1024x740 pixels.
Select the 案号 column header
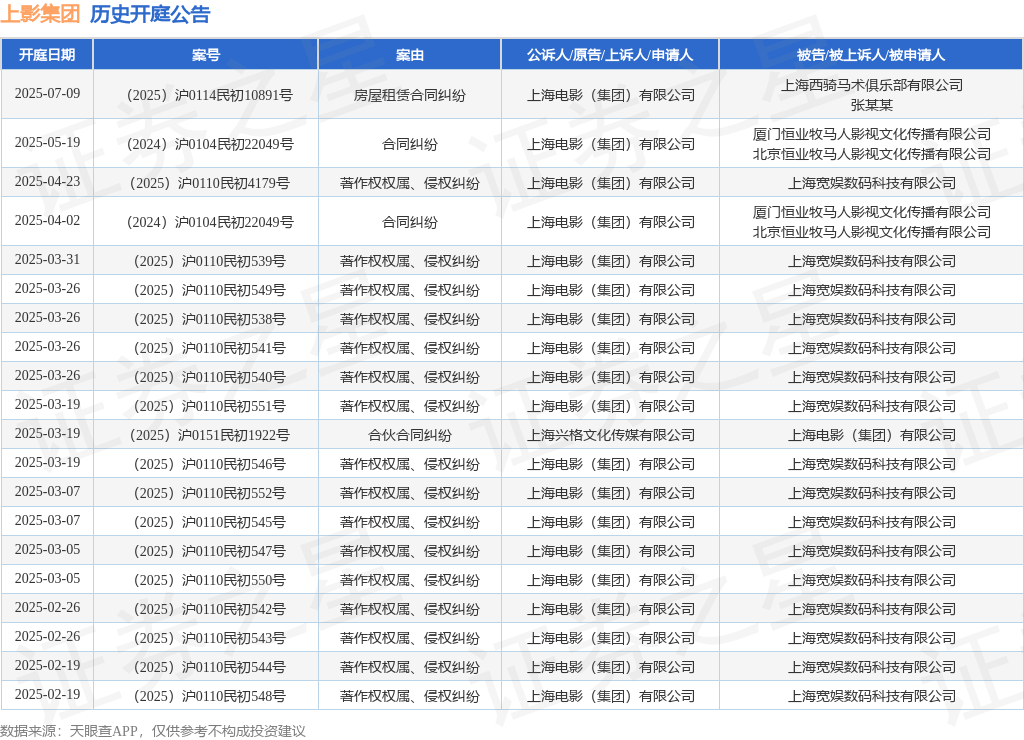(206, 55)
